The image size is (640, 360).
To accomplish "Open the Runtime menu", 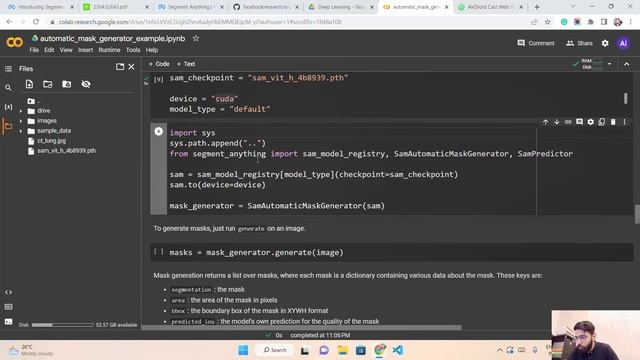I will (x=109, y=50).
